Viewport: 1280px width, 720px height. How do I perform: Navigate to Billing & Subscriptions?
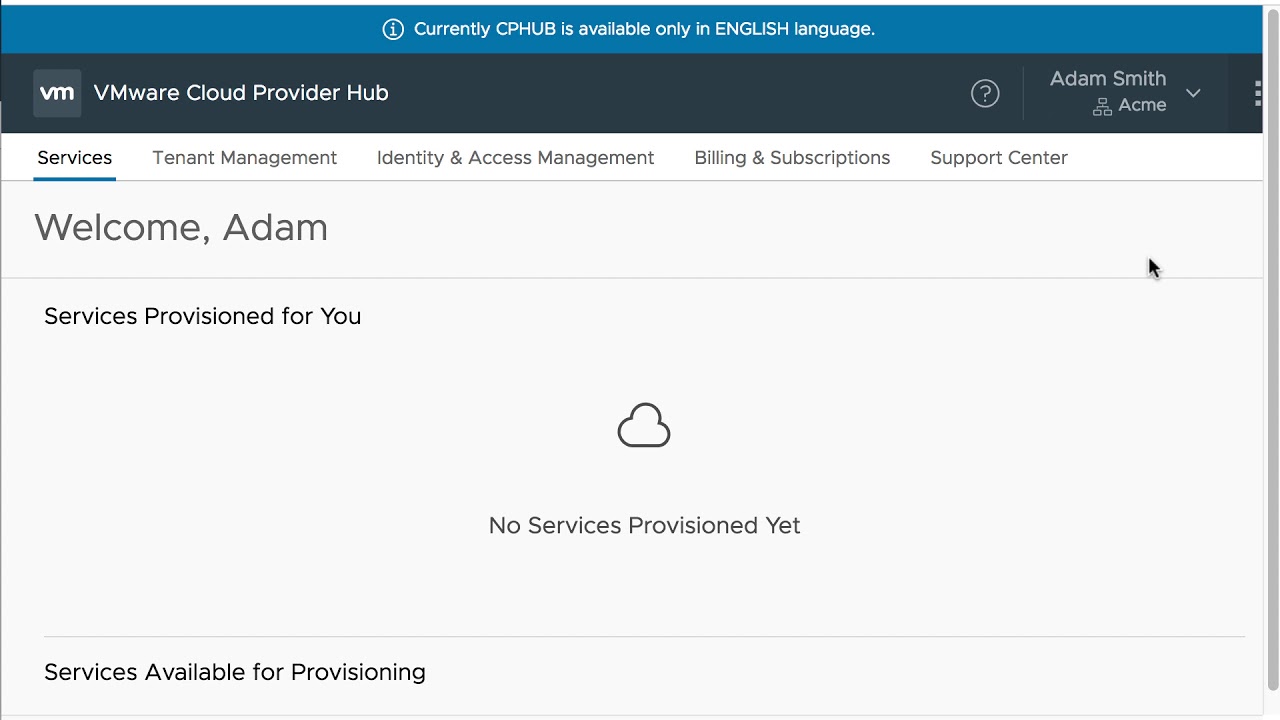click(x=791, y=158)
